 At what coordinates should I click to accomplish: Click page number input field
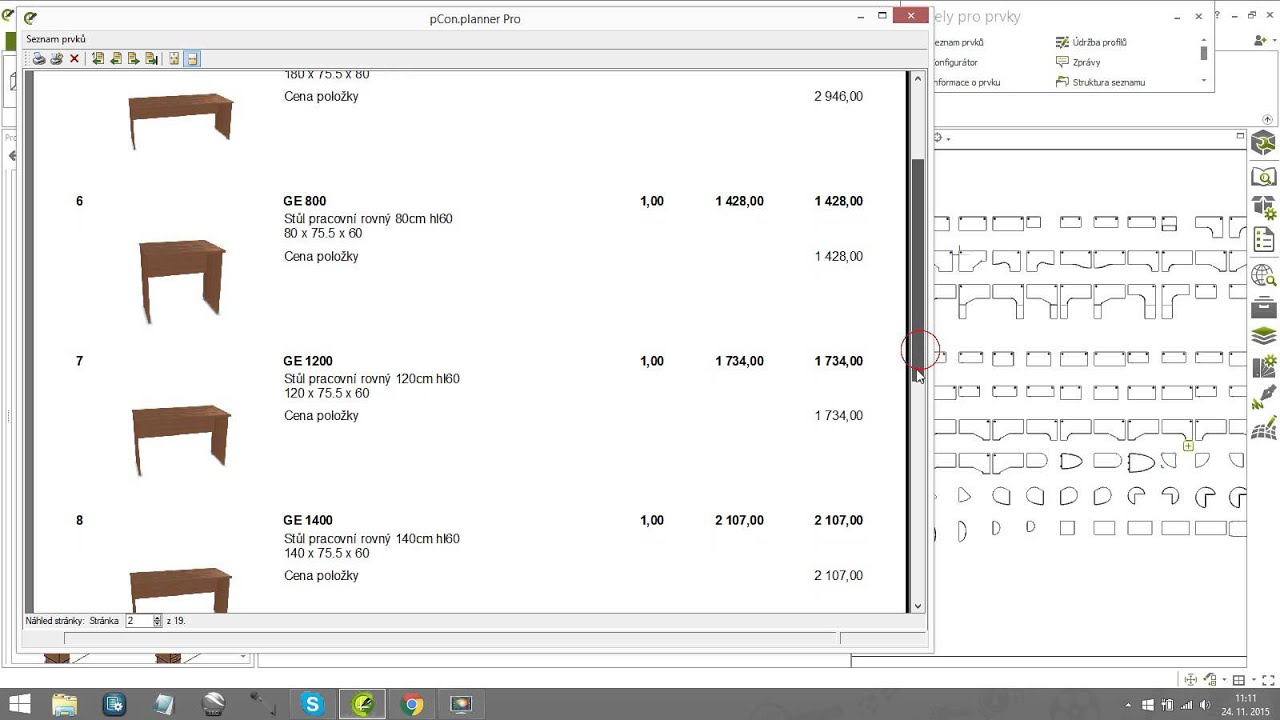tap(138, 621)
